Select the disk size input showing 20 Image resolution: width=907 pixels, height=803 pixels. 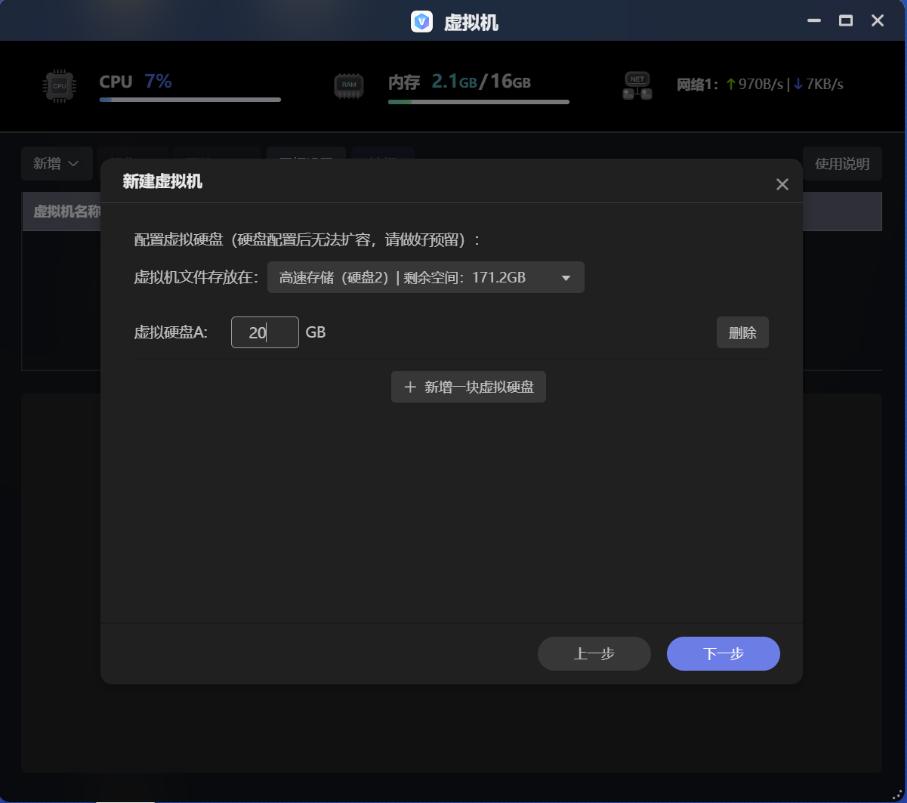click(263, 332)
